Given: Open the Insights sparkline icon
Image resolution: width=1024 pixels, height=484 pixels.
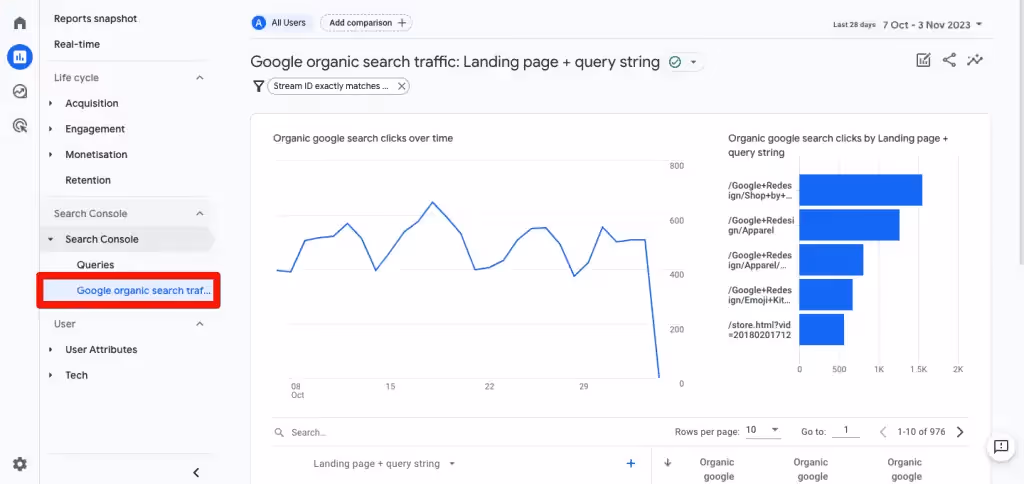Looking at the screenshot, I should click(x=975, y=60).
